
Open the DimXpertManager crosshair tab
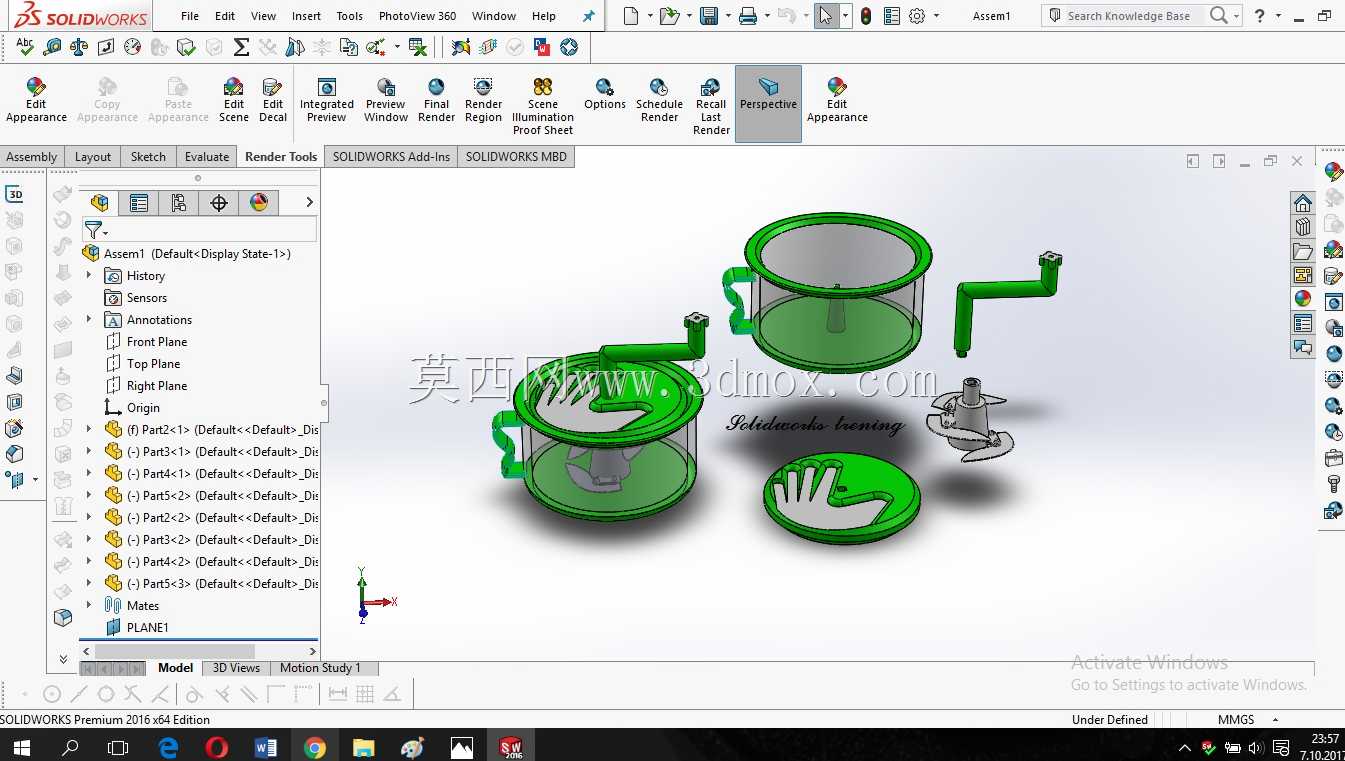[219, 203]
